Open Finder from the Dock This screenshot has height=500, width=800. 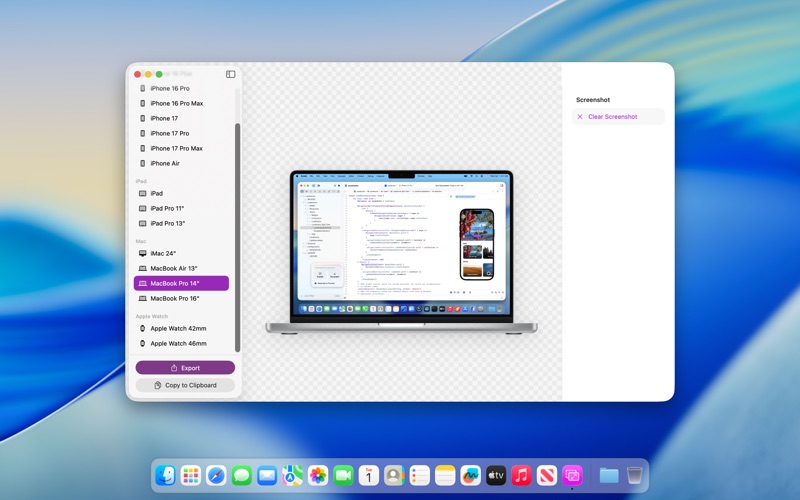click(165, 476)
